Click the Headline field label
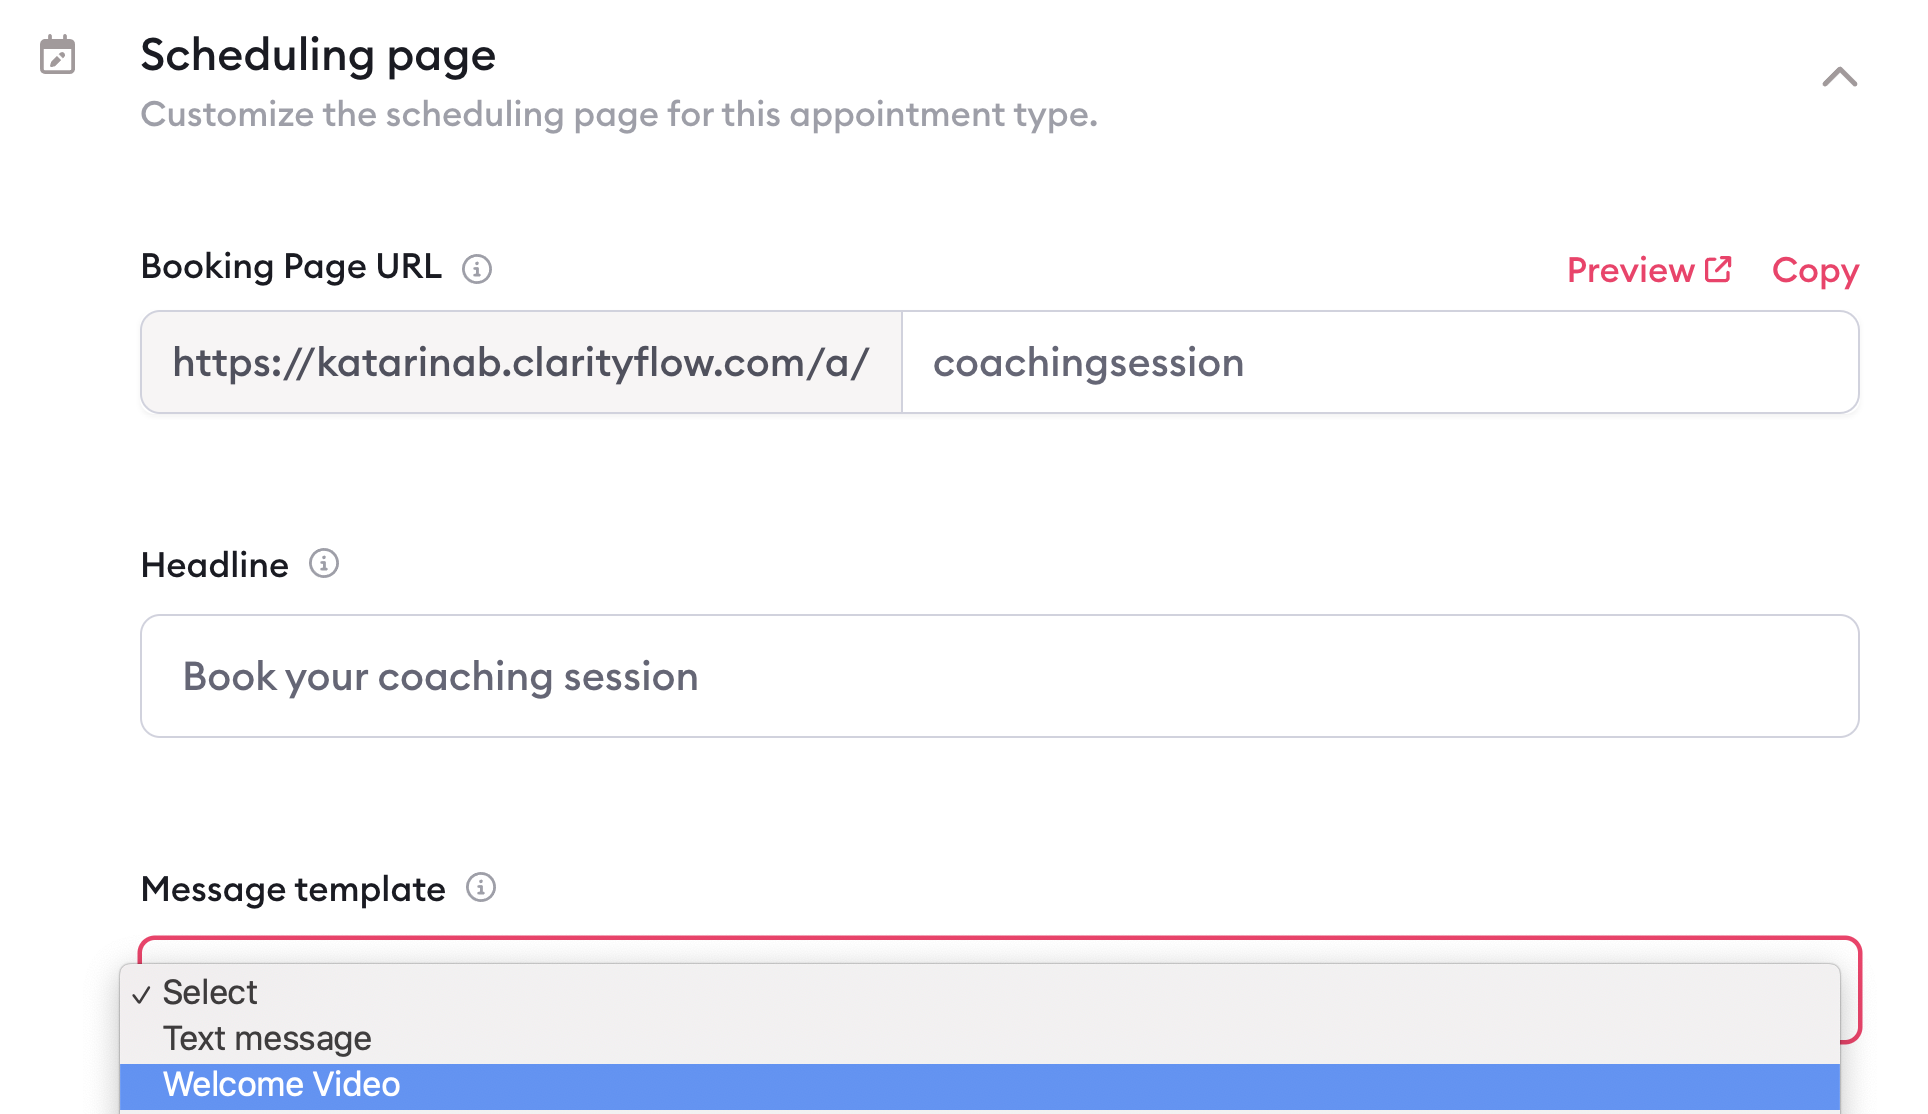 point(215,565)
